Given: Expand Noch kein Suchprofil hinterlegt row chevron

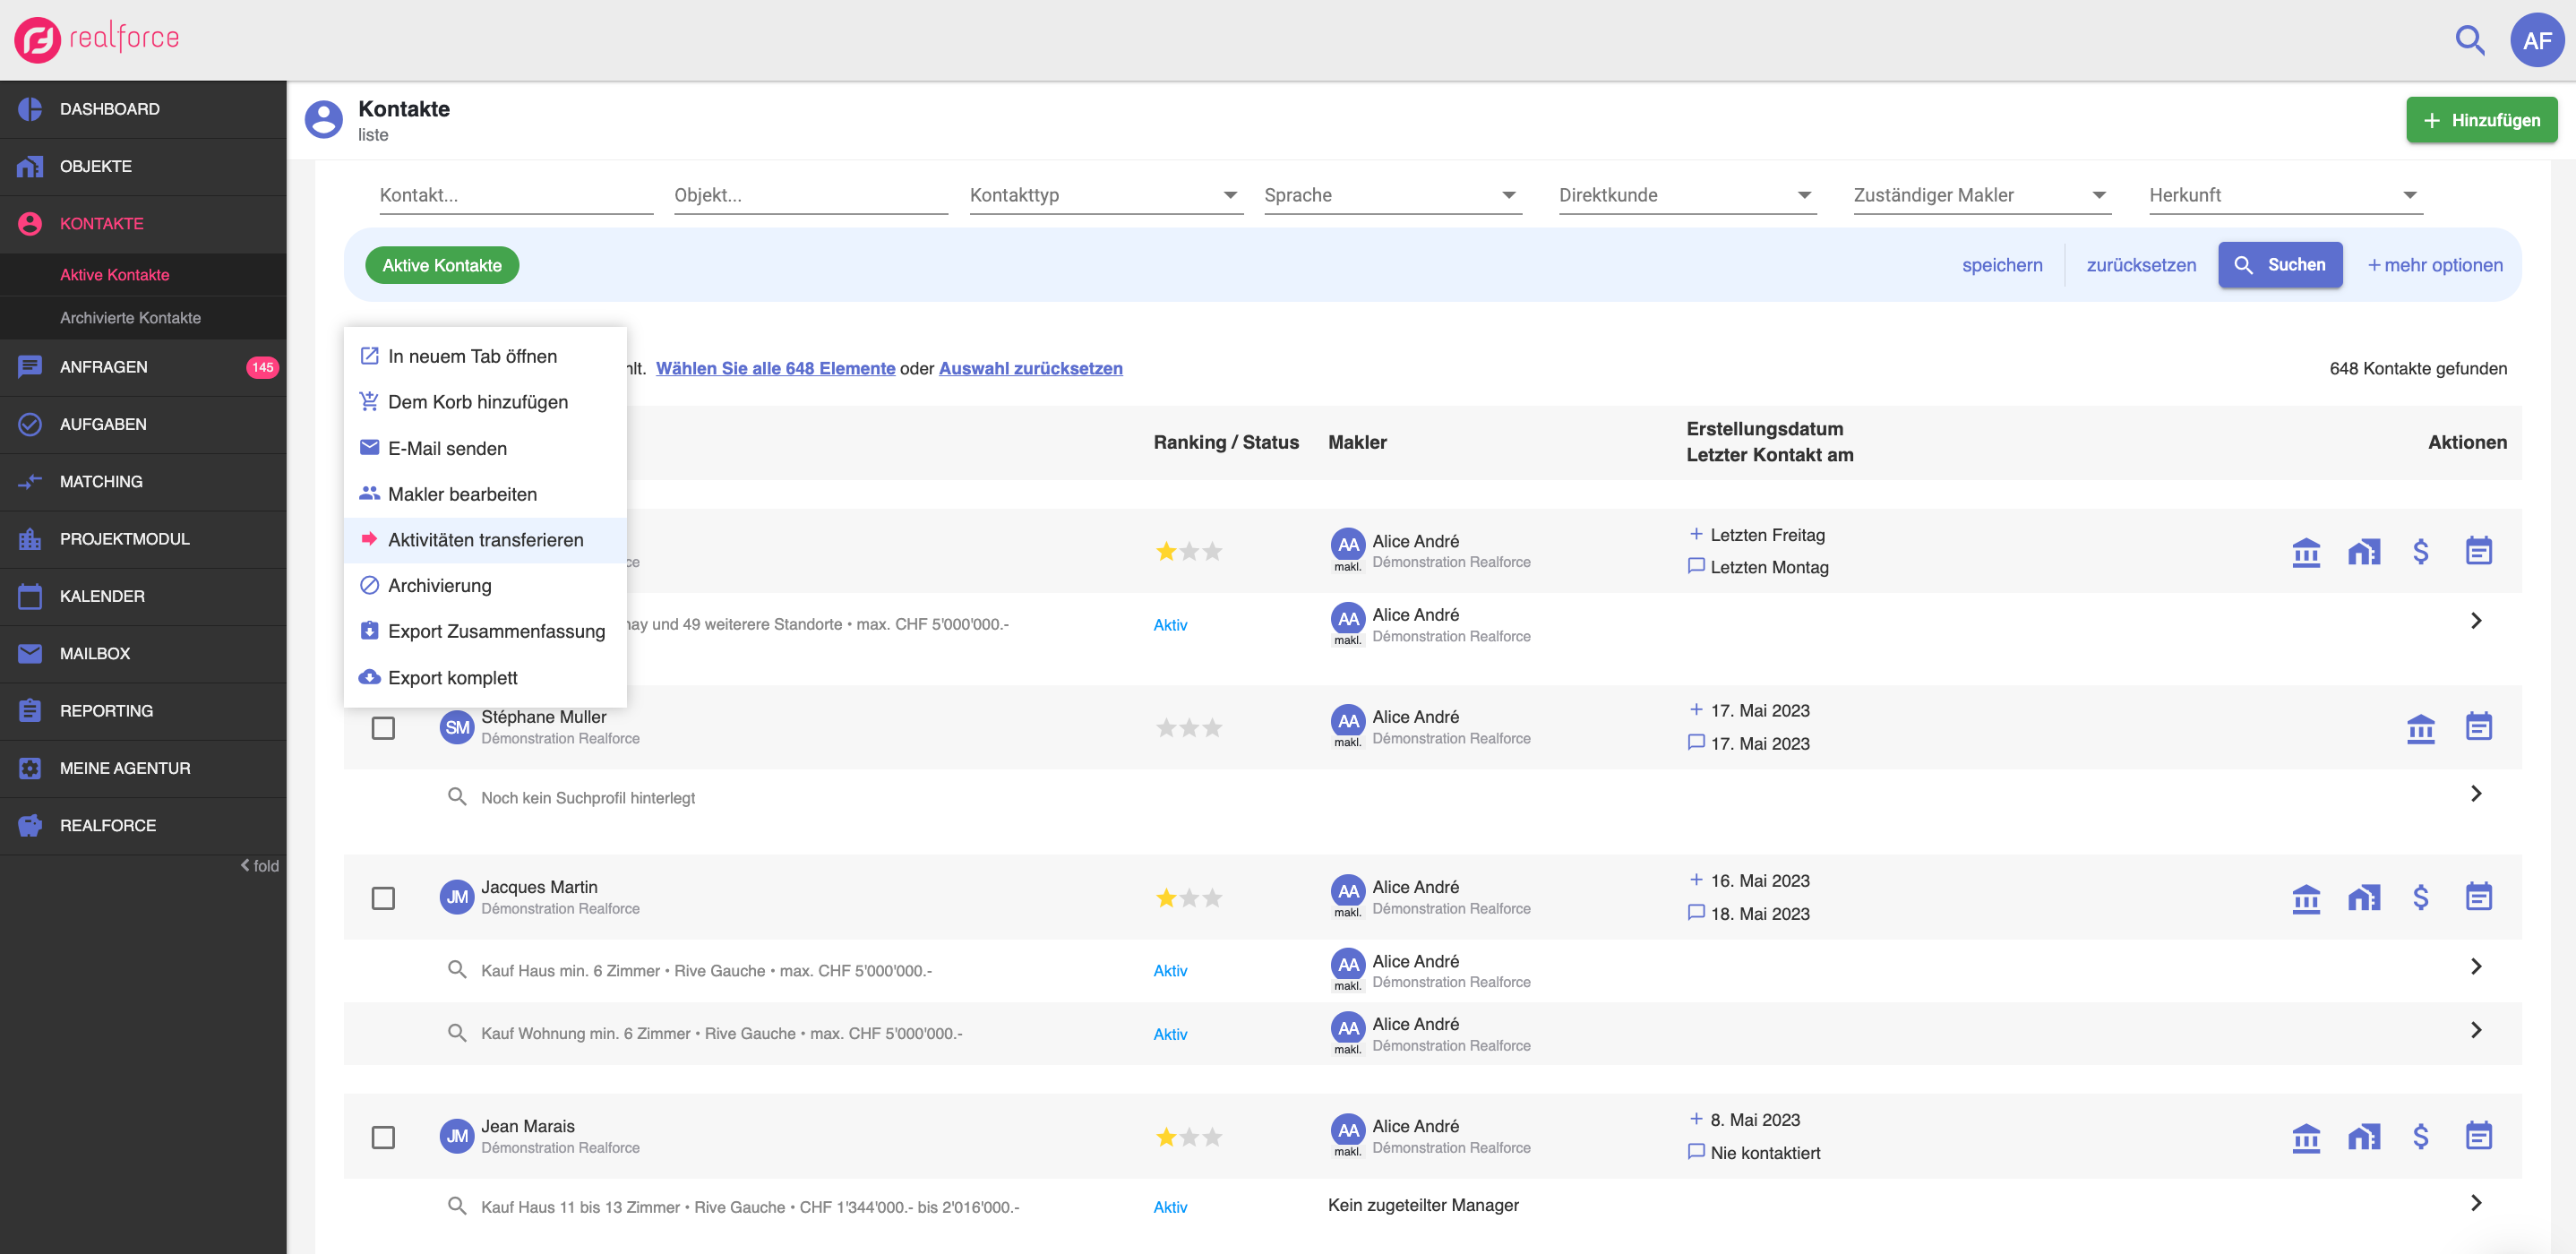Looking at the screenshot, I should [2475, 794].
